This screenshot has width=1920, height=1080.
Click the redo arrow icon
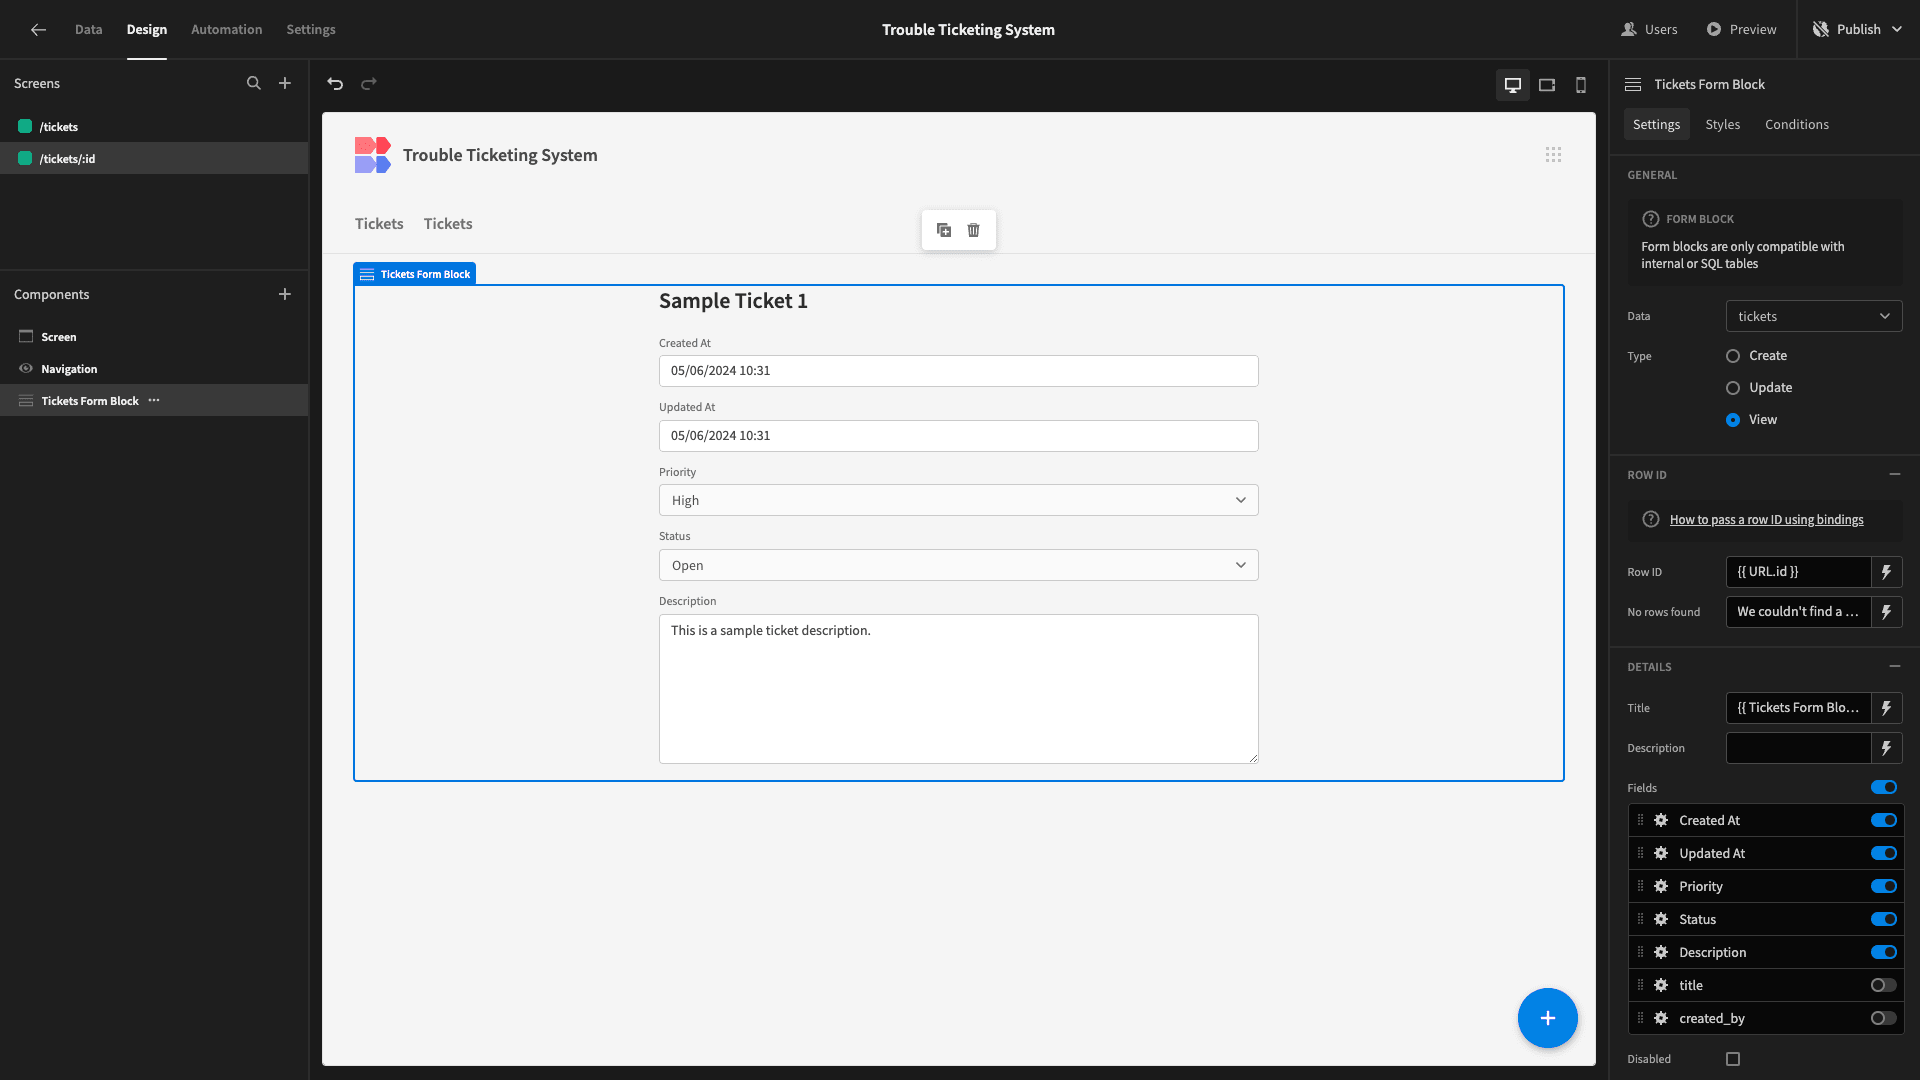click(x=369, y=83)
